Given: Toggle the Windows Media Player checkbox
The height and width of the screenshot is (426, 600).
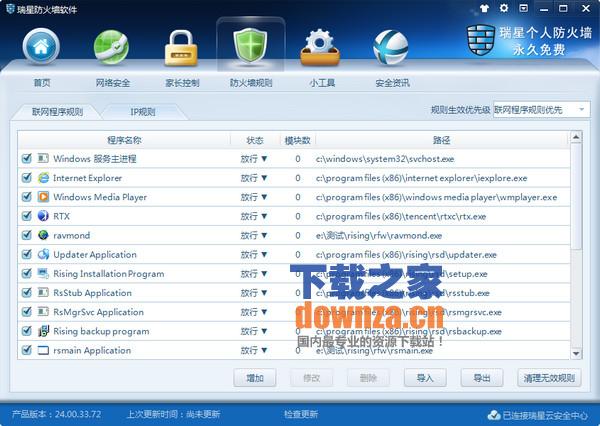Looking at the screenshot, I should point(27,197).
